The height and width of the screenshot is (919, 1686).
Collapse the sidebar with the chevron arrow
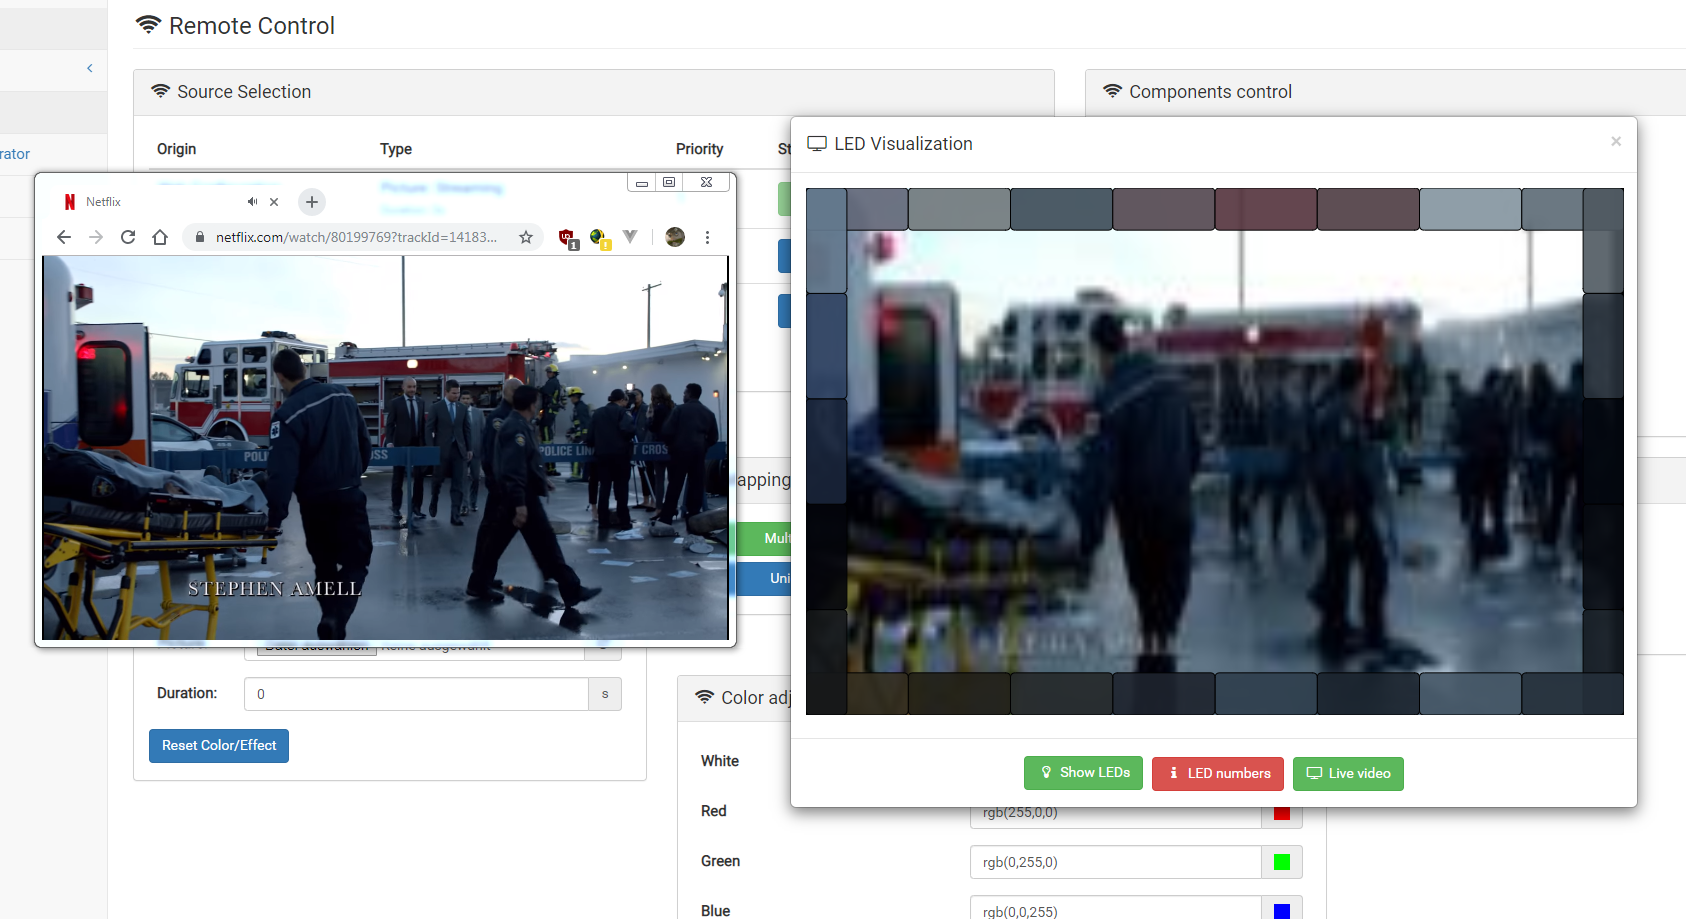pos(90,68)
